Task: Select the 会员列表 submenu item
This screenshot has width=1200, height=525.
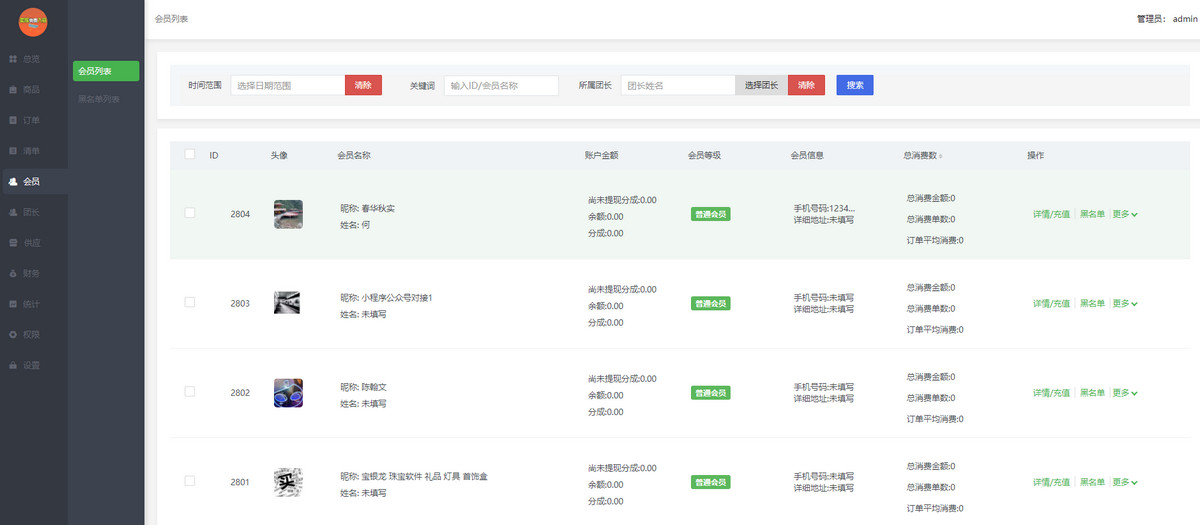Action: click(105, 71)
